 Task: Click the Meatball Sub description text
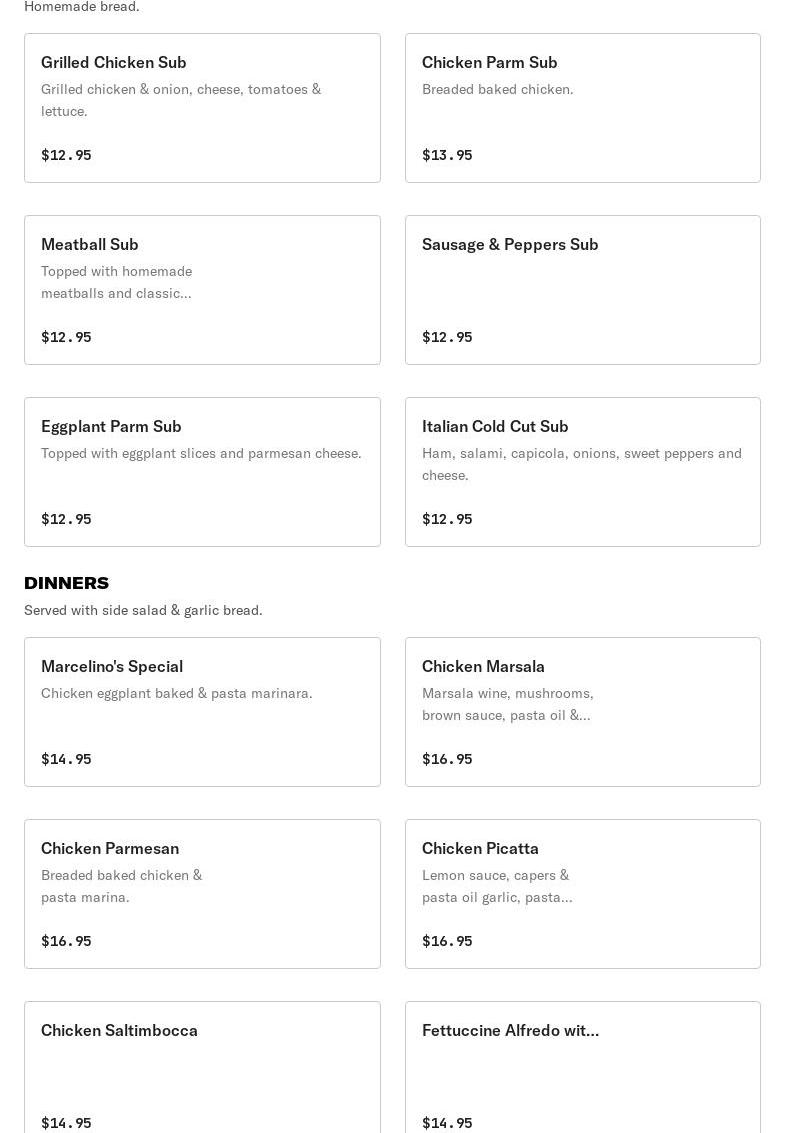pyautogui.click(x=117, y=282)
